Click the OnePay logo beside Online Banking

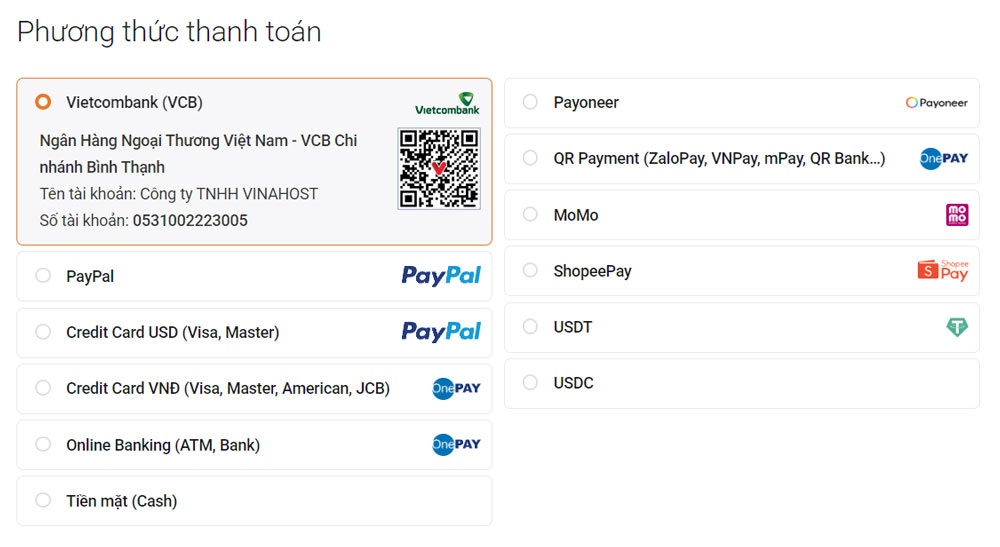click(456, 444)
